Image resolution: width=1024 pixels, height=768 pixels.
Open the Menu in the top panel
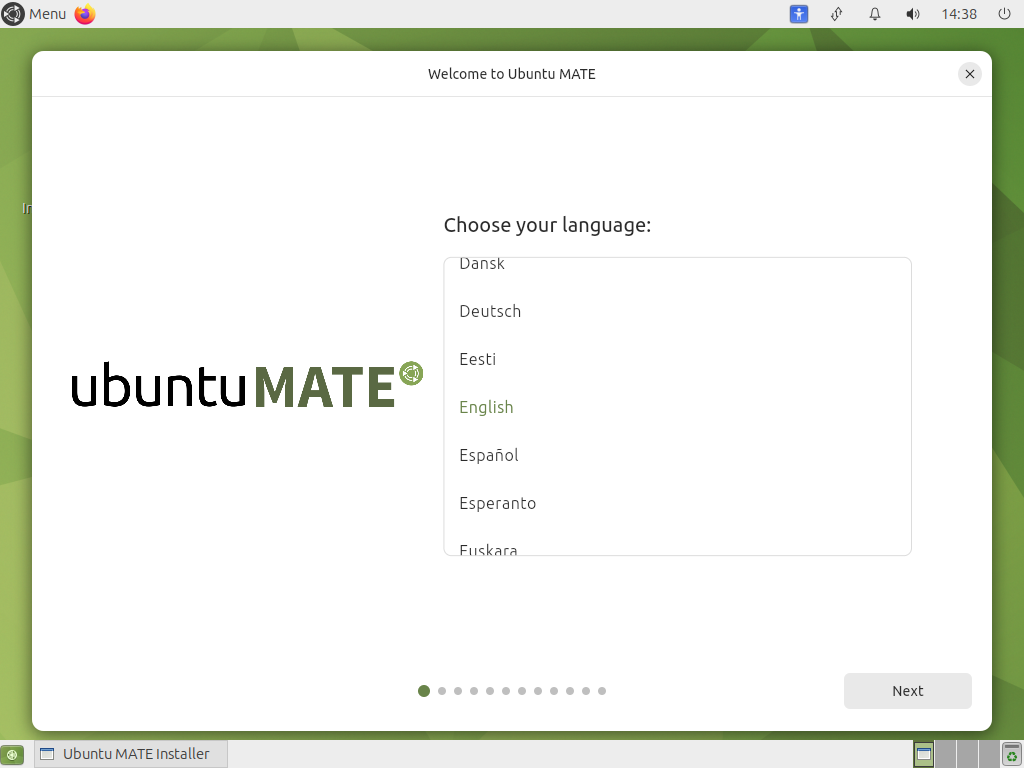pyautogui.click(x=34, y=14)
